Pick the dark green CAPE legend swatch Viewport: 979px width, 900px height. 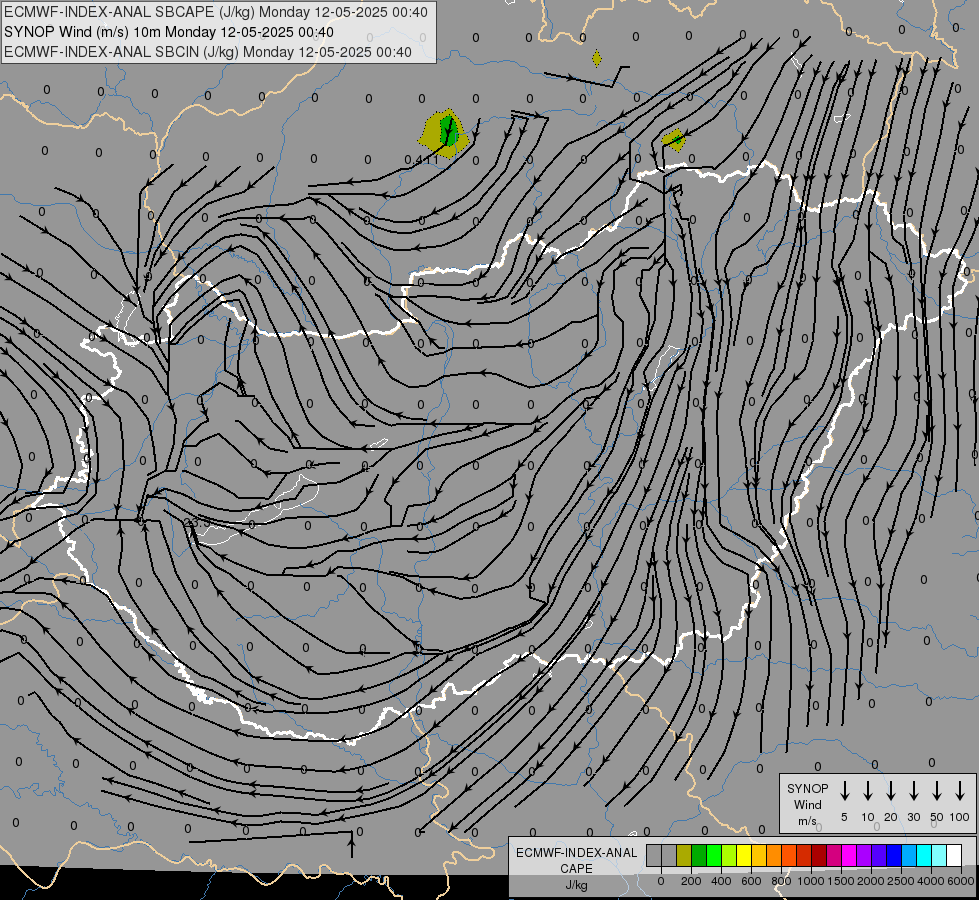[699, 855]
